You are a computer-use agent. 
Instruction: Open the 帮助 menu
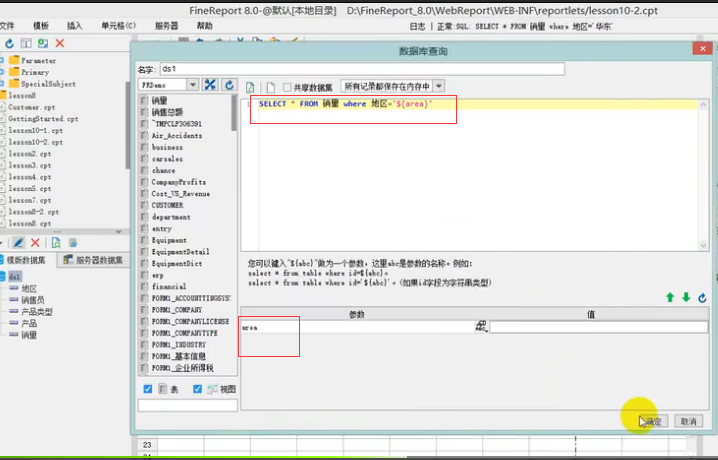tap(205, 26)
